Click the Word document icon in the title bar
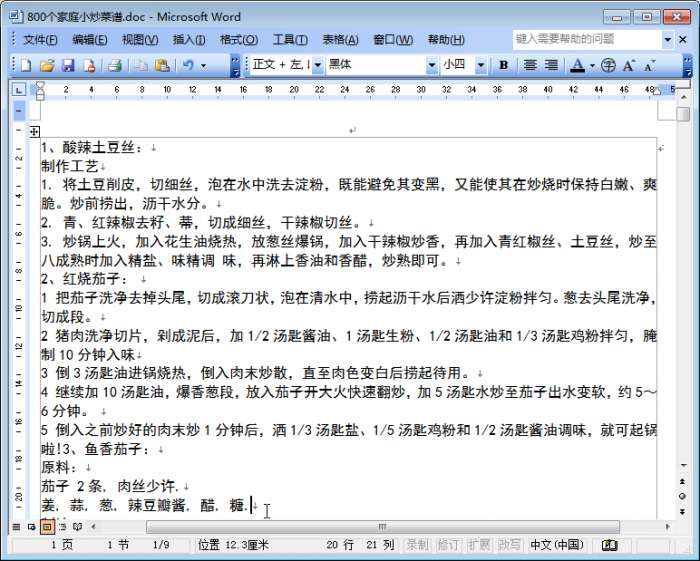This screenshot has height=561, width=700. point(15,17)
